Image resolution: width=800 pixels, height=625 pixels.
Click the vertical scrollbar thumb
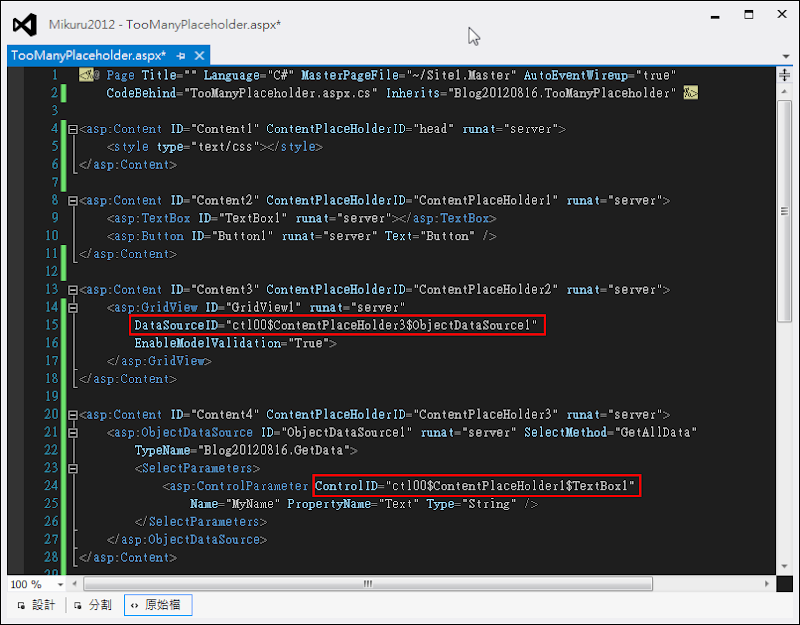coord(784,211)
